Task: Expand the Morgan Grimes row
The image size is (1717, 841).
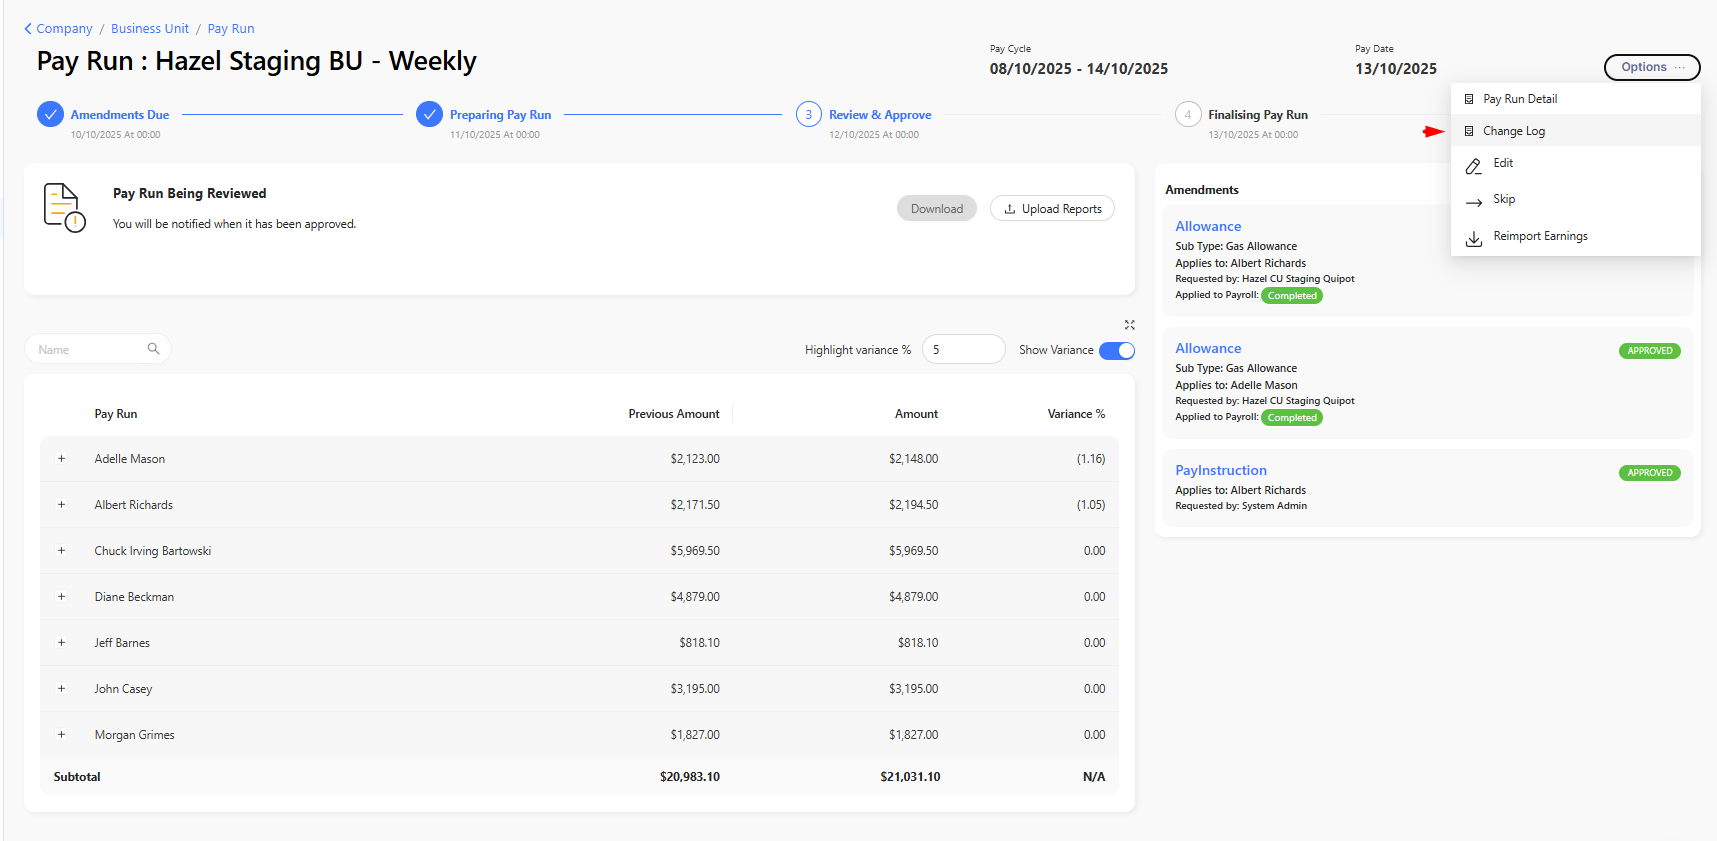Action: point(61,735)
